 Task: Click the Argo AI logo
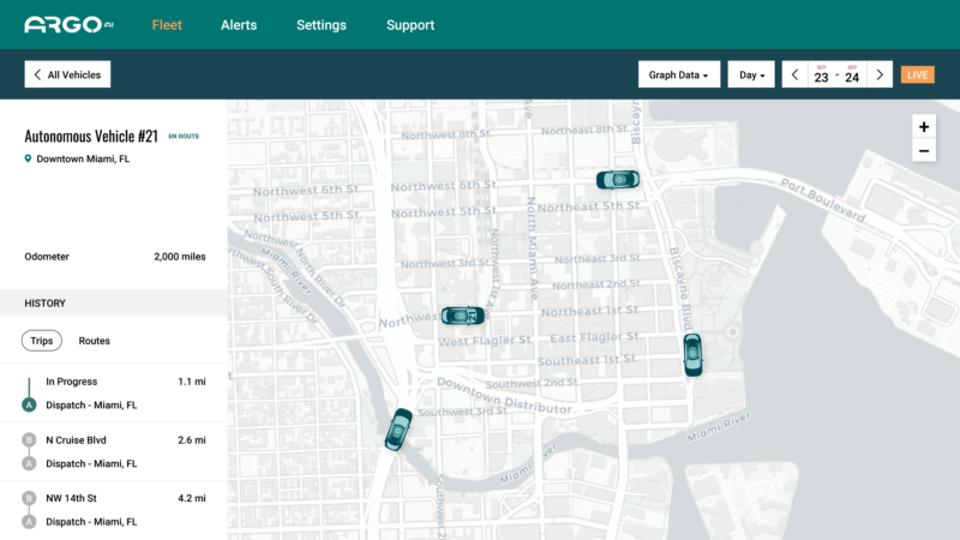click(x=68, y=25)
